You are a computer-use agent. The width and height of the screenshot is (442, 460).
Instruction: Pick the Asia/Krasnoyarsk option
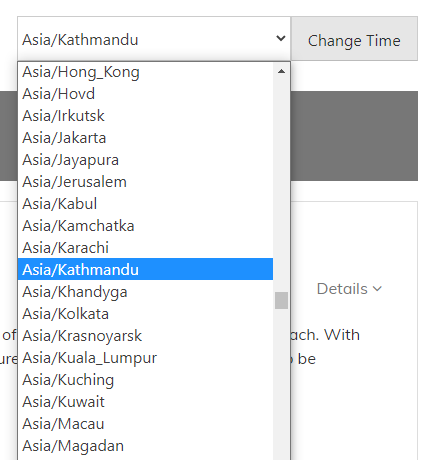146,336
